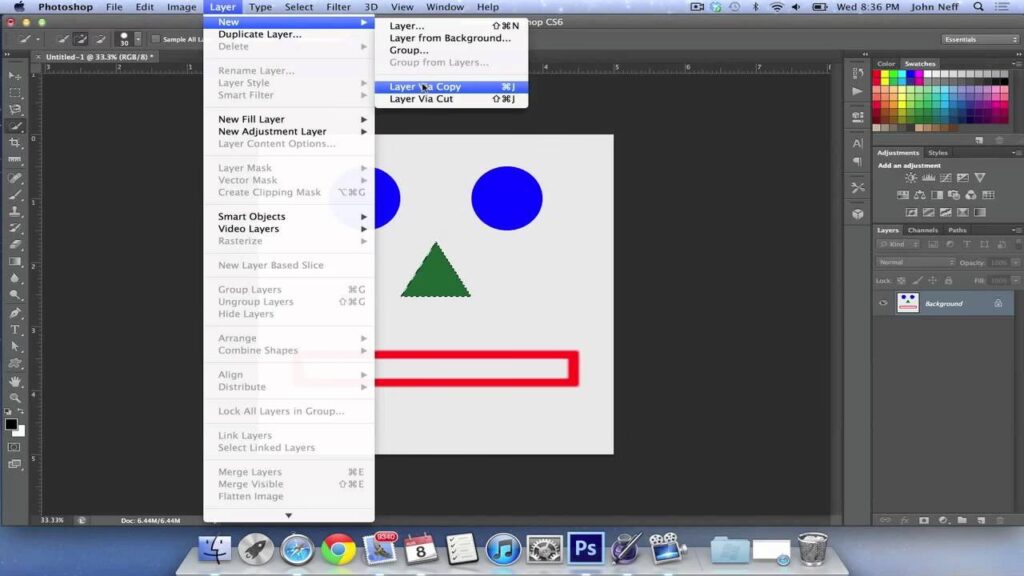This screenshot has height=576, width=1024.
Task: Pick the Type tool in the toolbar
Action: click(15, 329)
